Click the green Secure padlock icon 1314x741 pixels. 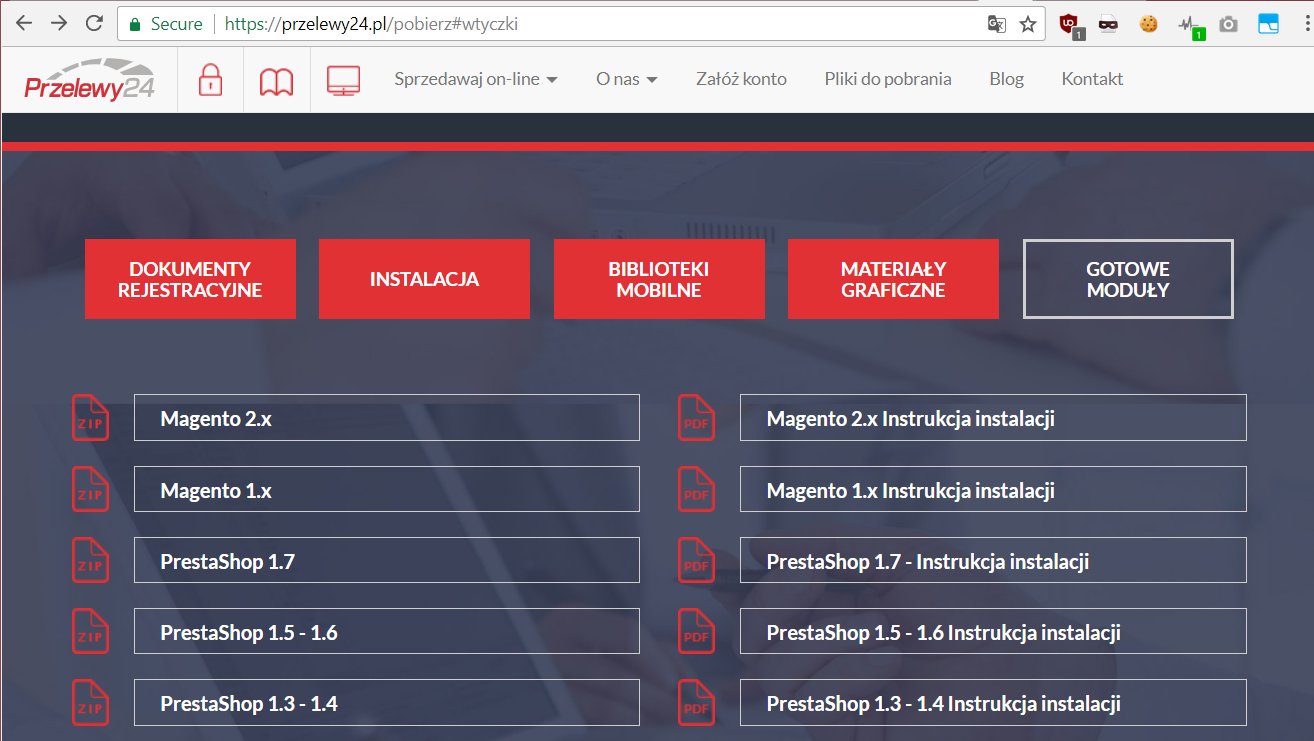coord(135,24)
